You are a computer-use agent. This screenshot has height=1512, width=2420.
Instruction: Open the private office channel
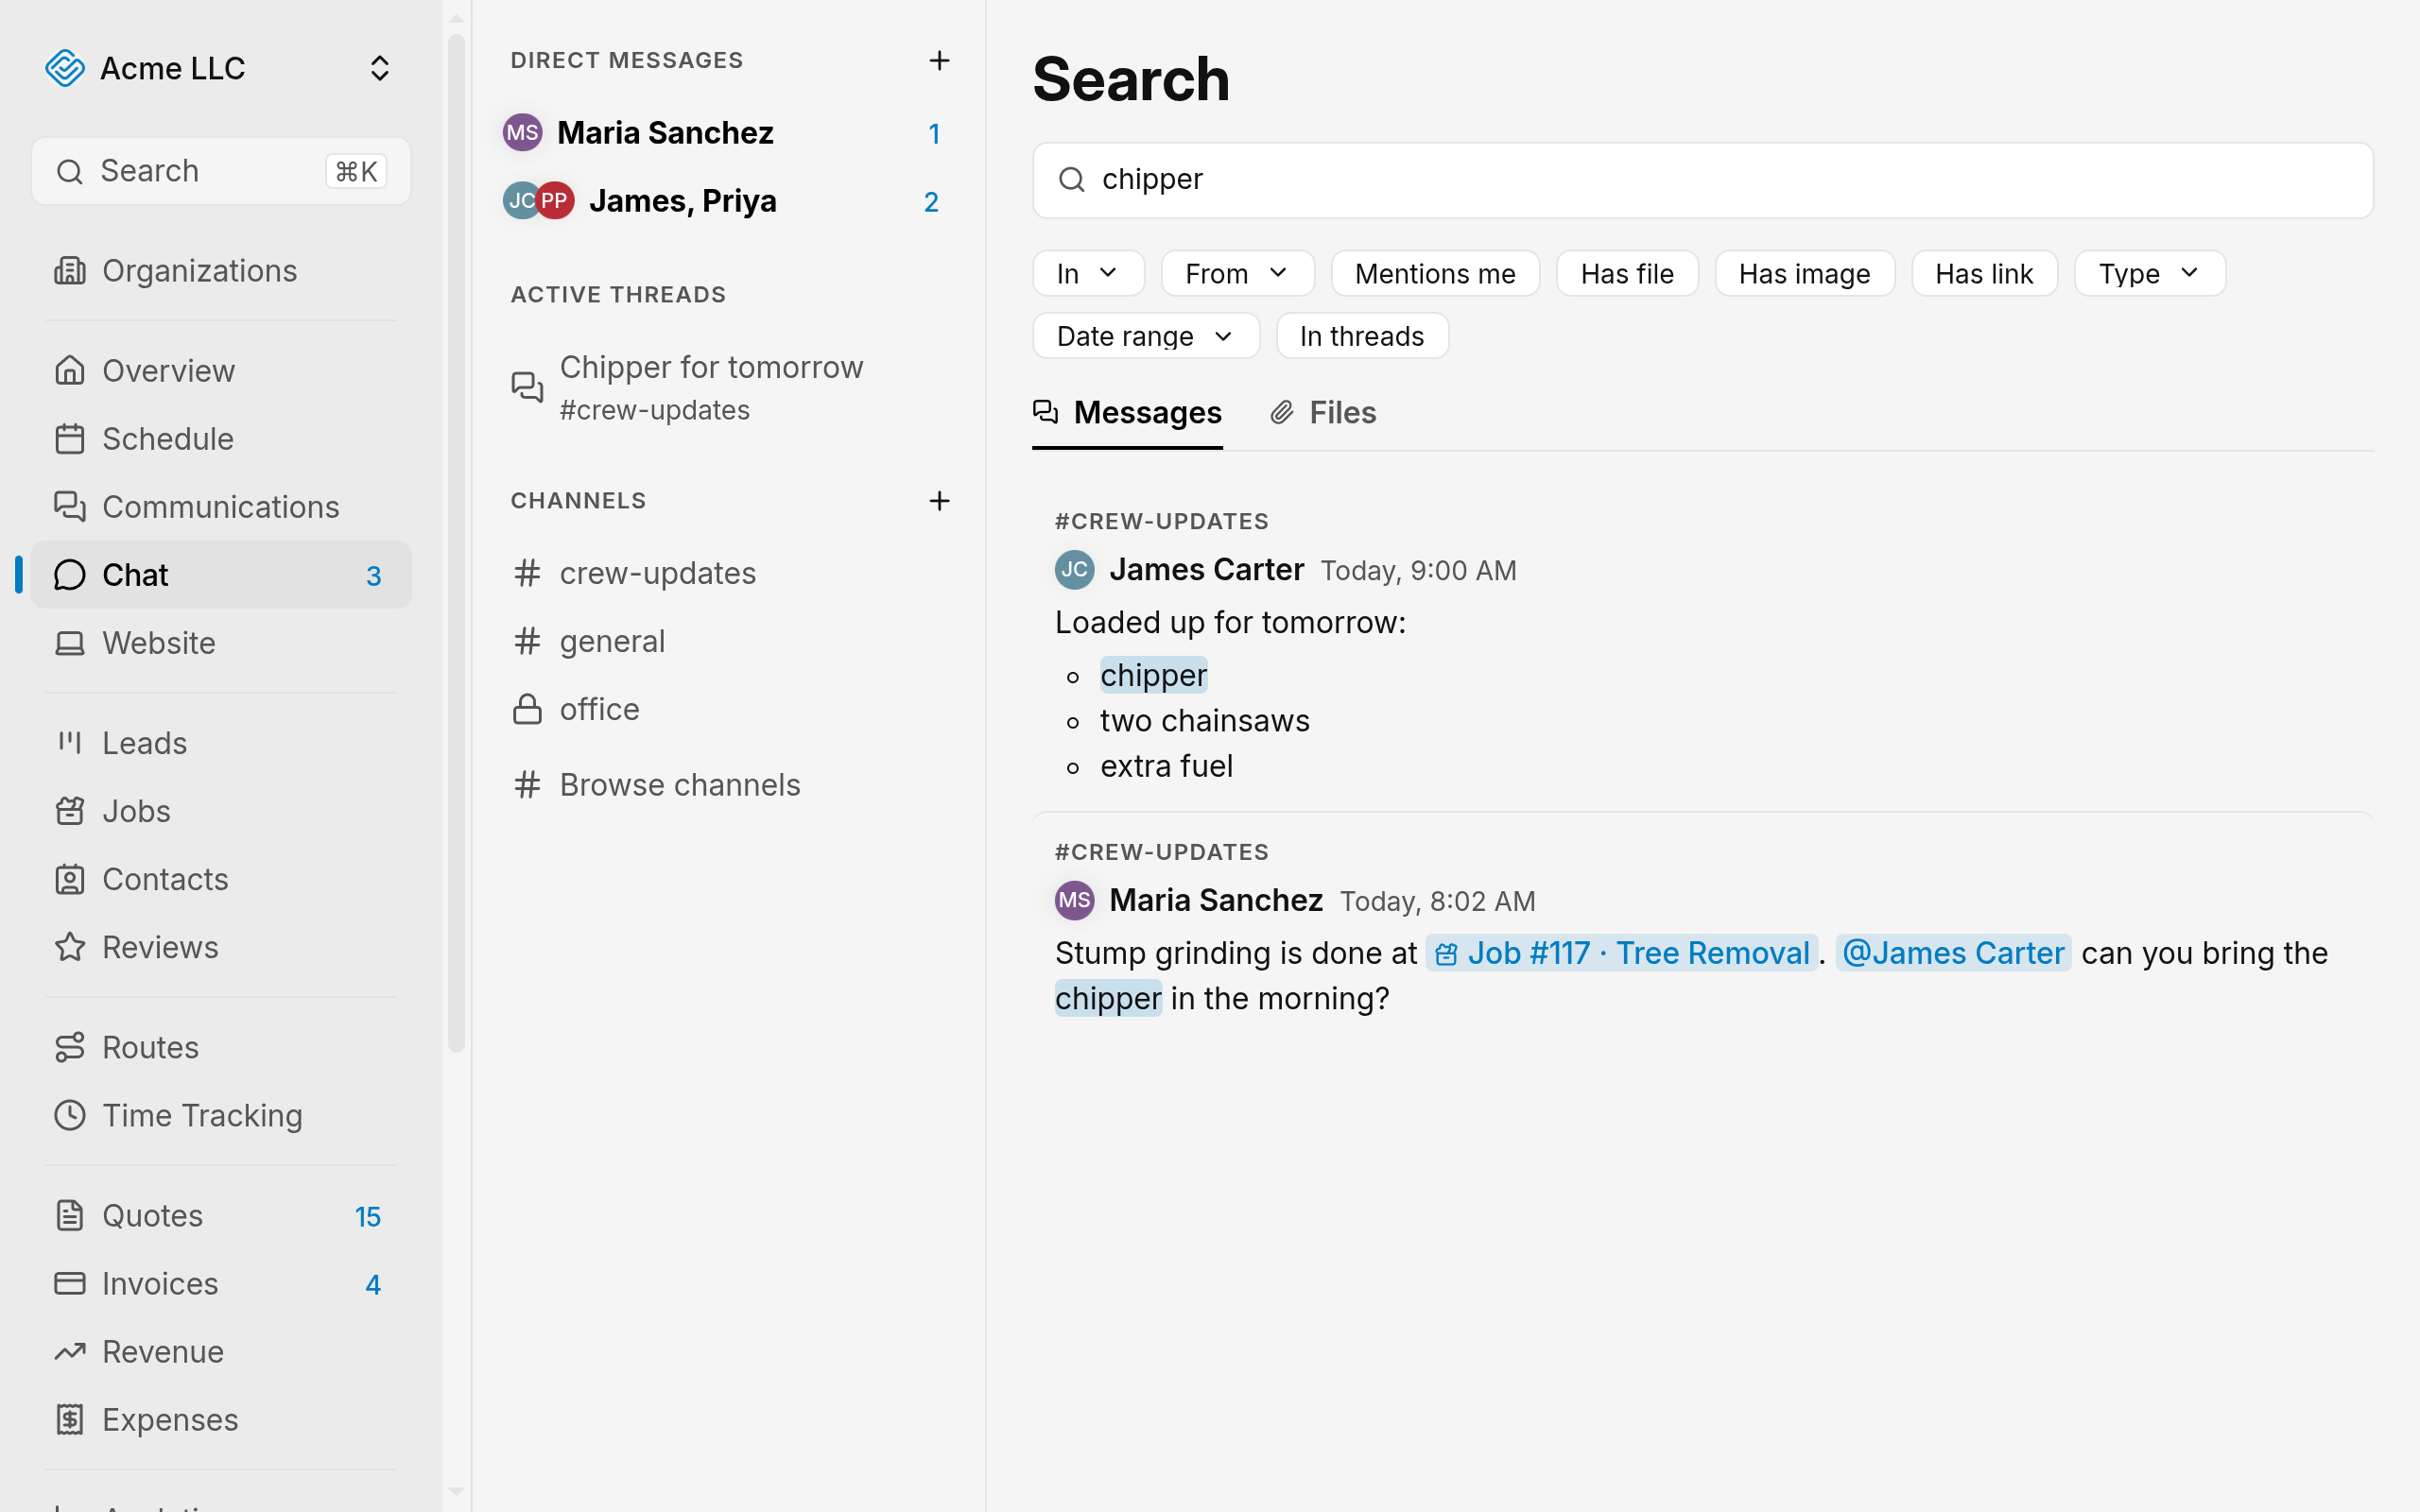729,709
